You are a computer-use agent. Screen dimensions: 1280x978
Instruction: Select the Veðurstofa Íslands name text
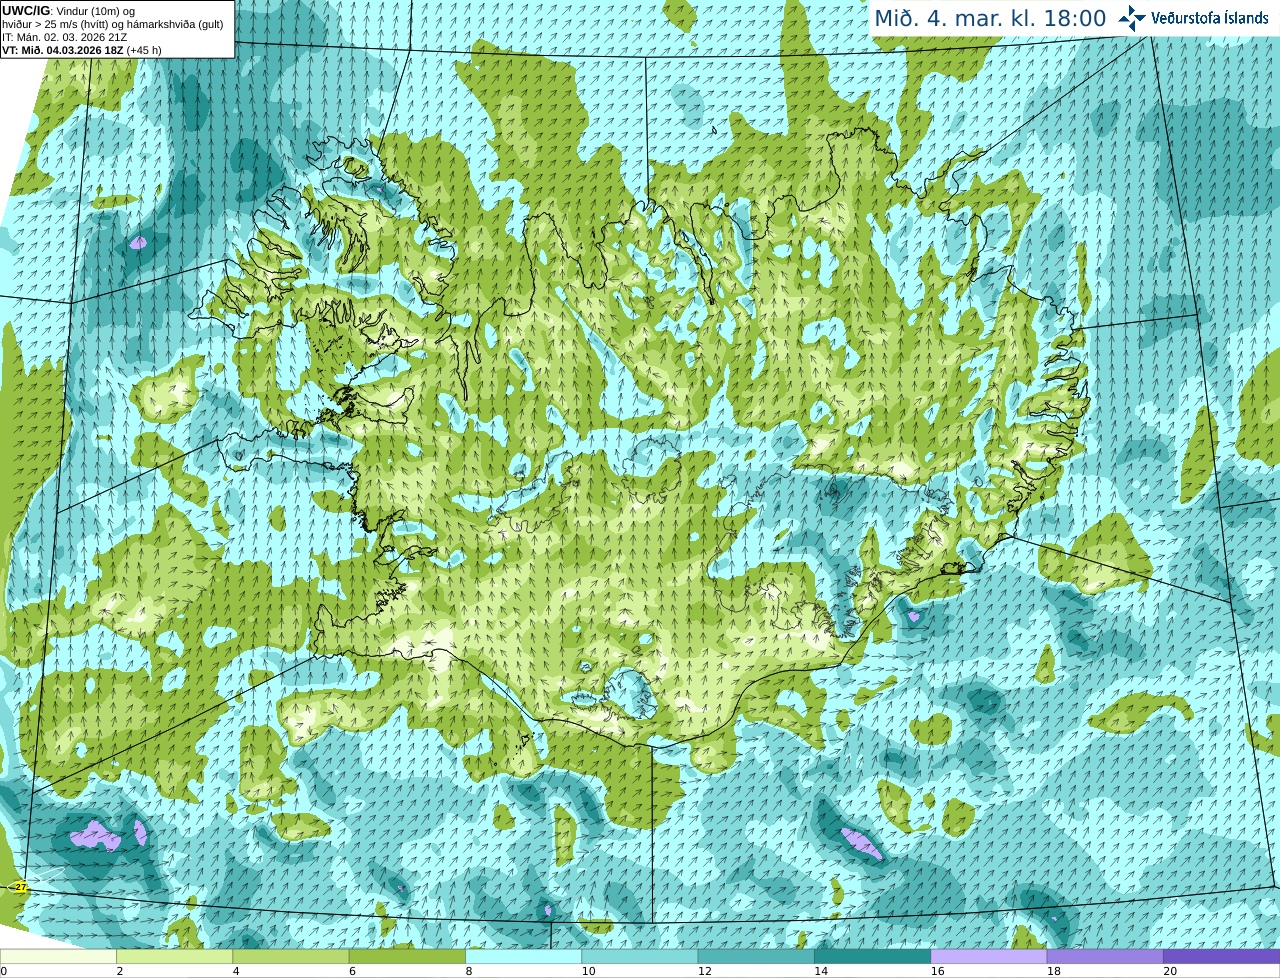coord(1209,18)
